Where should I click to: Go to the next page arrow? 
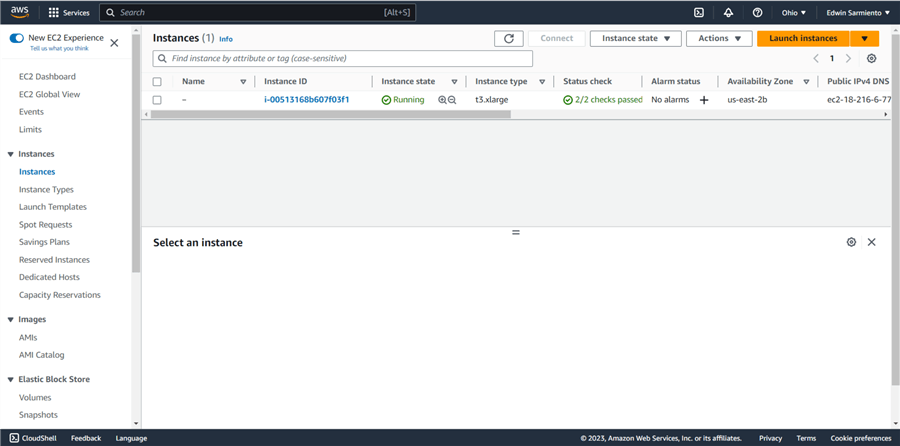(x=848, y=59)
